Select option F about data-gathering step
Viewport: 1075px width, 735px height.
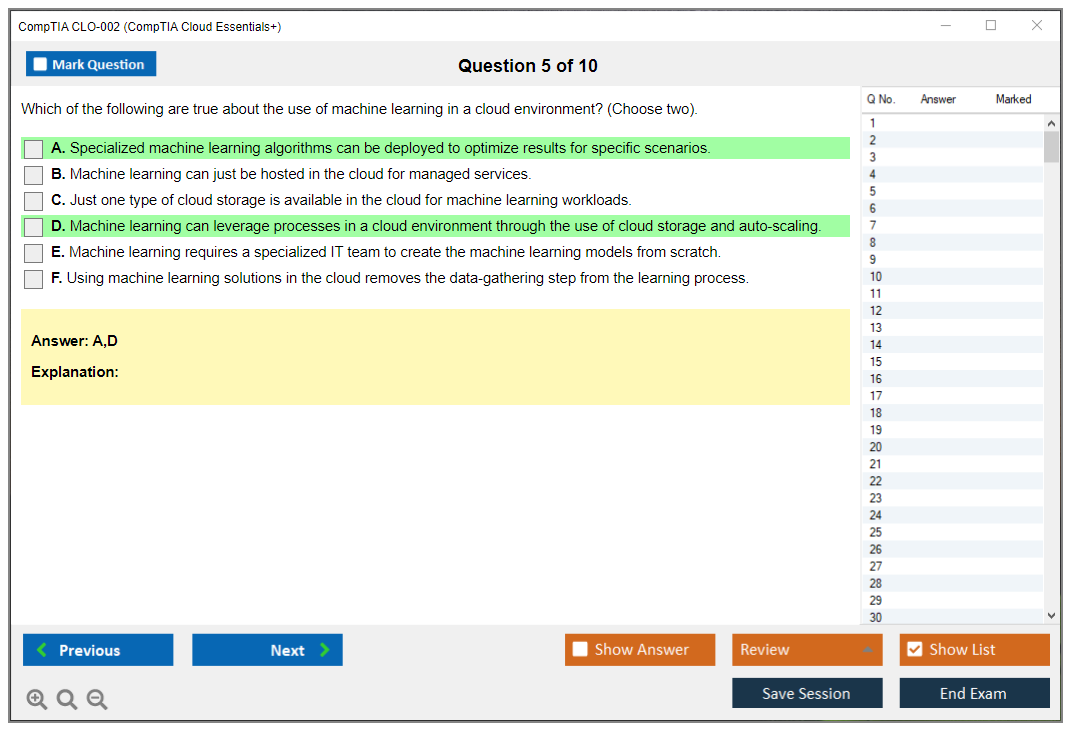pyautogui.click(x=34, y=279)
